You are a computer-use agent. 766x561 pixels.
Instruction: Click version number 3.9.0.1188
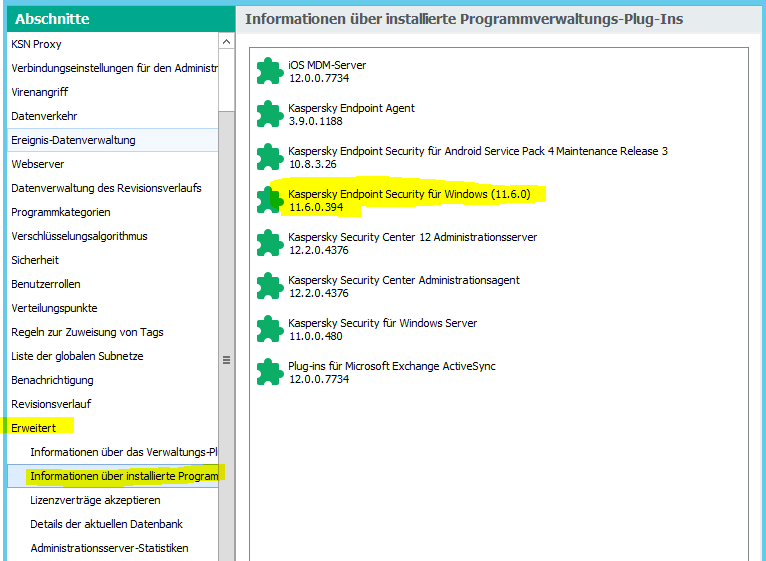point(316,121)
